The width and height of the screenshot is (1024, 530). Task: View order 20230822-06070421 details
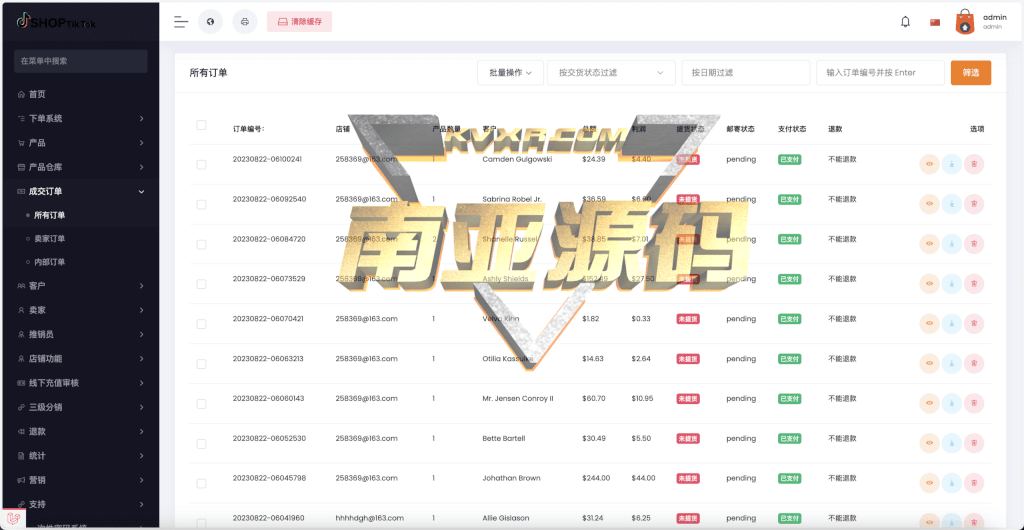point(929,324)
